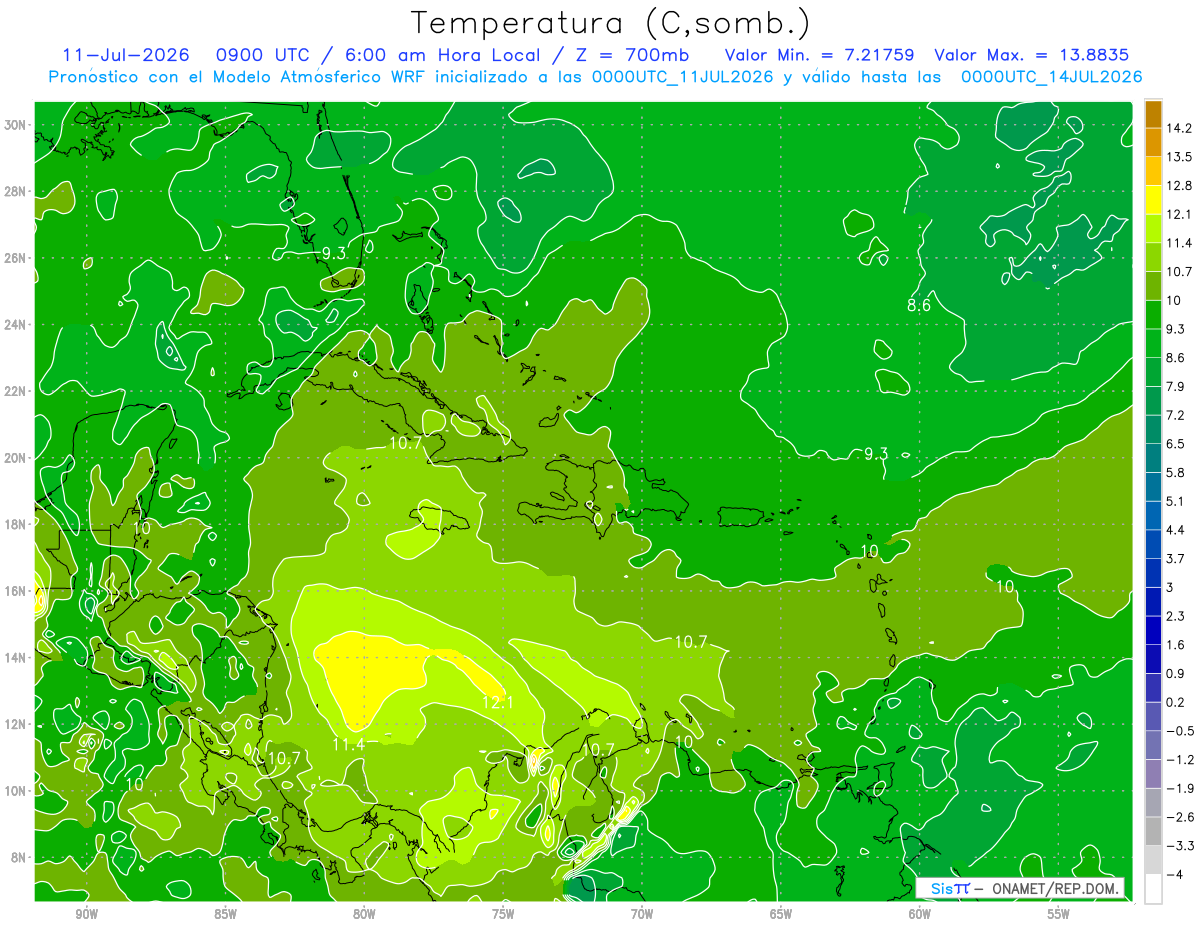Click the '12.8' colorbar scale label
Screen dimensions: 1200x927
1179,186
